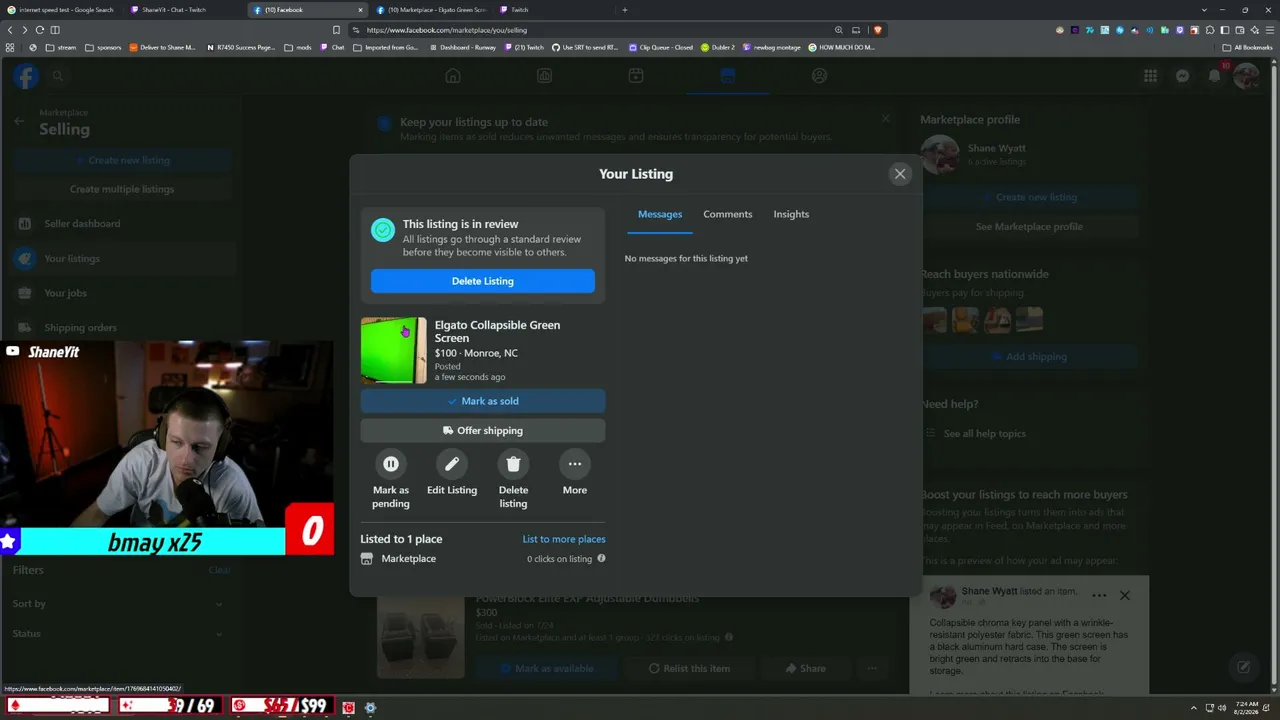Click the address bar URL field
Screen dimensions: 1280x720
(x=590, y=30)
